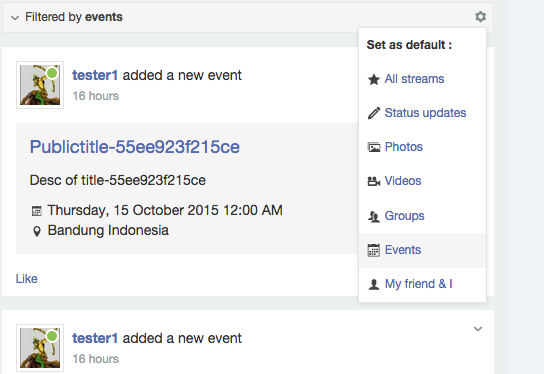
Task: Like the first event post
Action: point(26,279)
